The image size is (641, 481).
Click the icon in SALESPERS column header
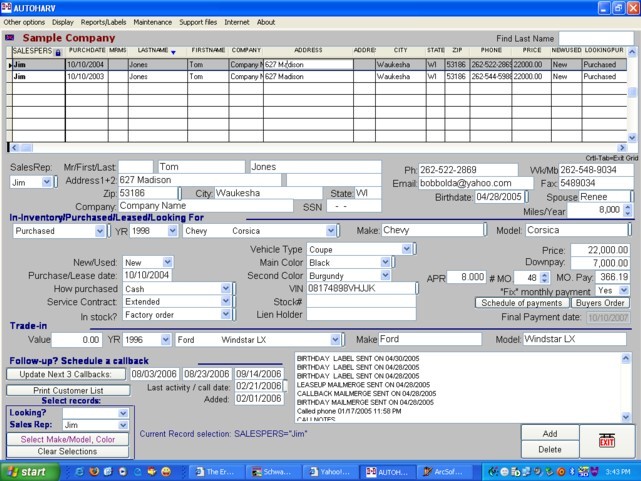(57, 52)
